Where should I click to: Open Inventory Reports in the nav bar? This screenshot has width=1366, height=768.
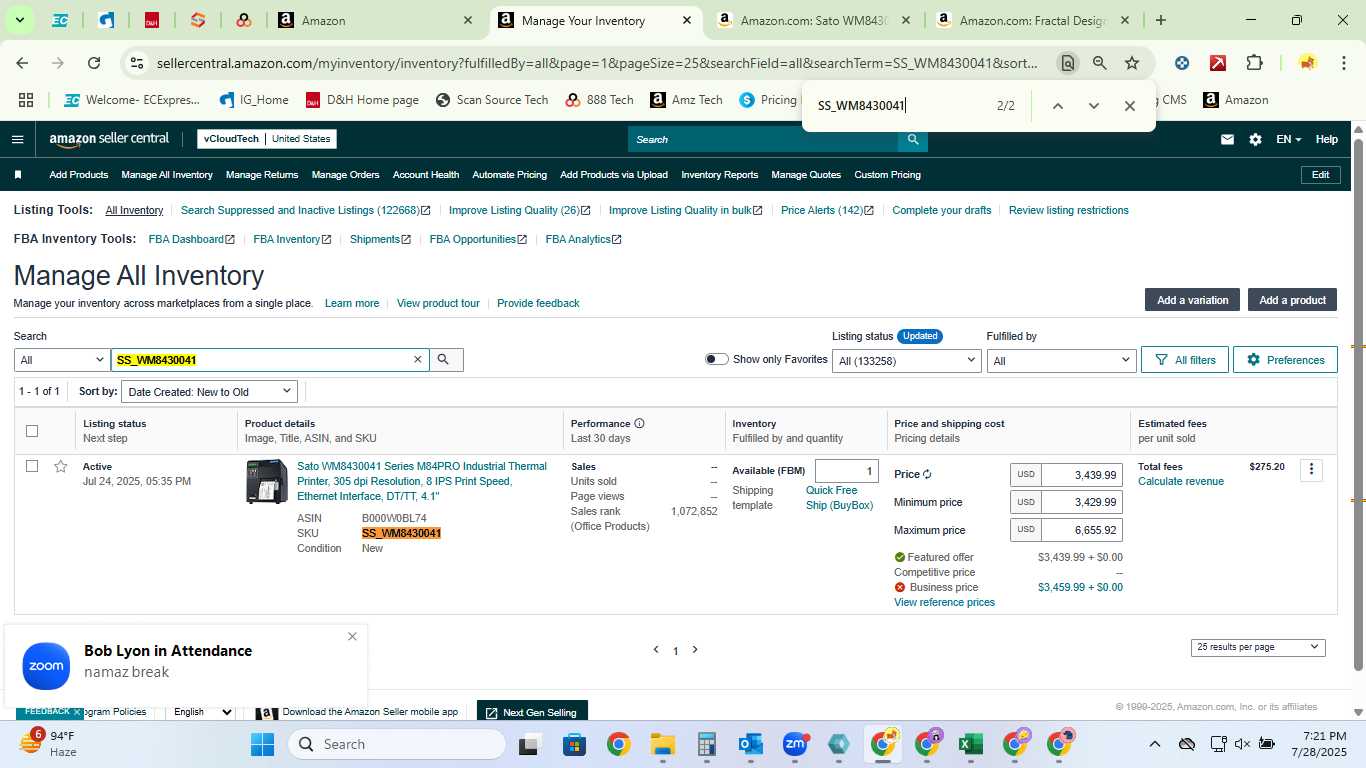click(720, 175)
